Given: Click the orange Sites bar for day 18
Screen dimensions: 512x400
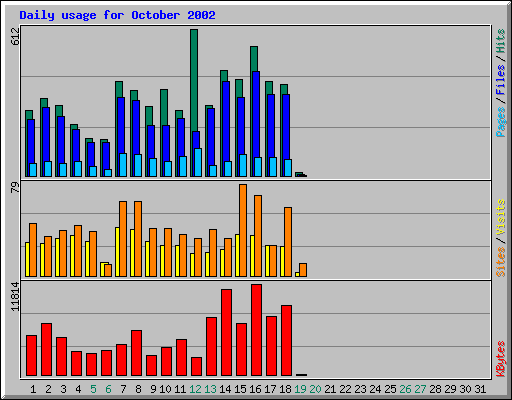Looking at the screenshot, I should point(288,242).
